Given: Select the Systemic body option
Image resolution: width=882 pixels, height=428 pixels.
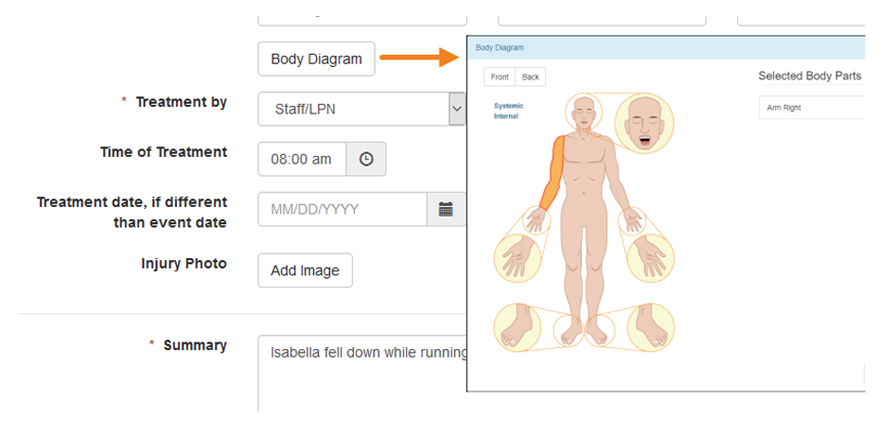Looking at the screenshot, I should (x=508, y=106).
